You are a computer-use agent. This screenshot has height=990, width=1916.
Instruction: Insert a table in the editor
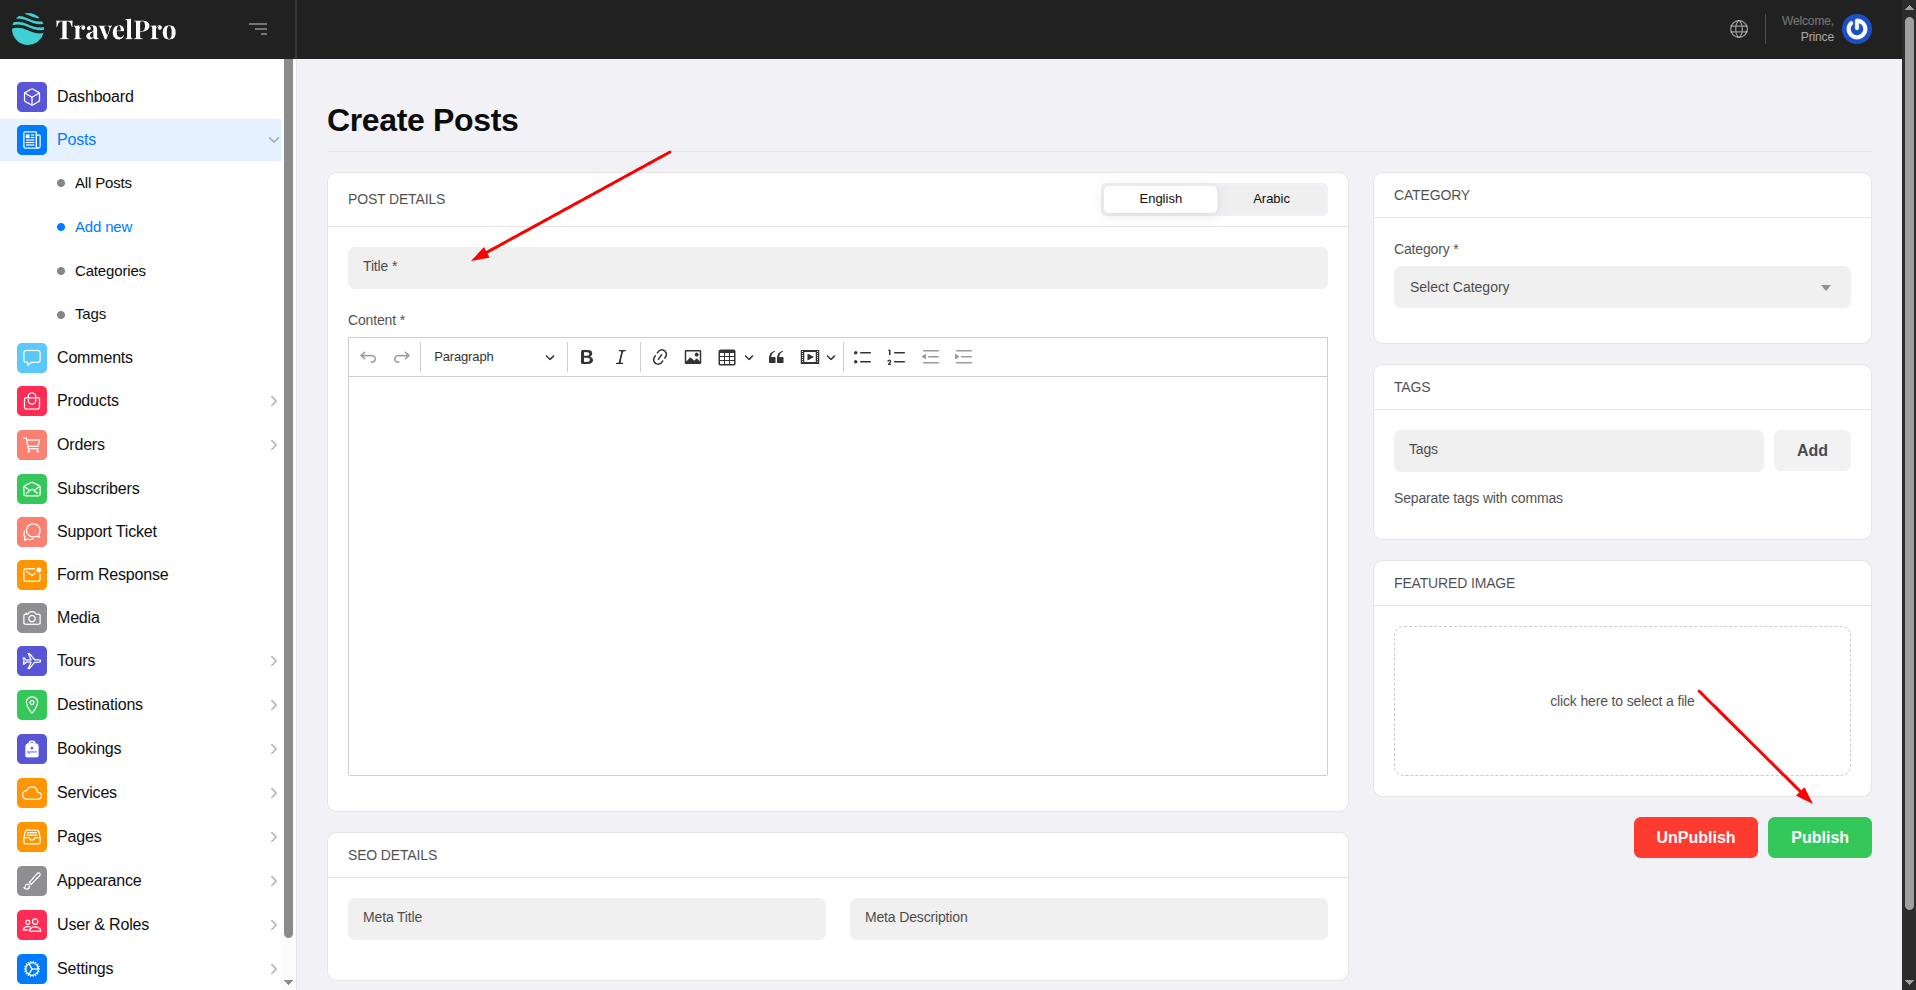727,357
